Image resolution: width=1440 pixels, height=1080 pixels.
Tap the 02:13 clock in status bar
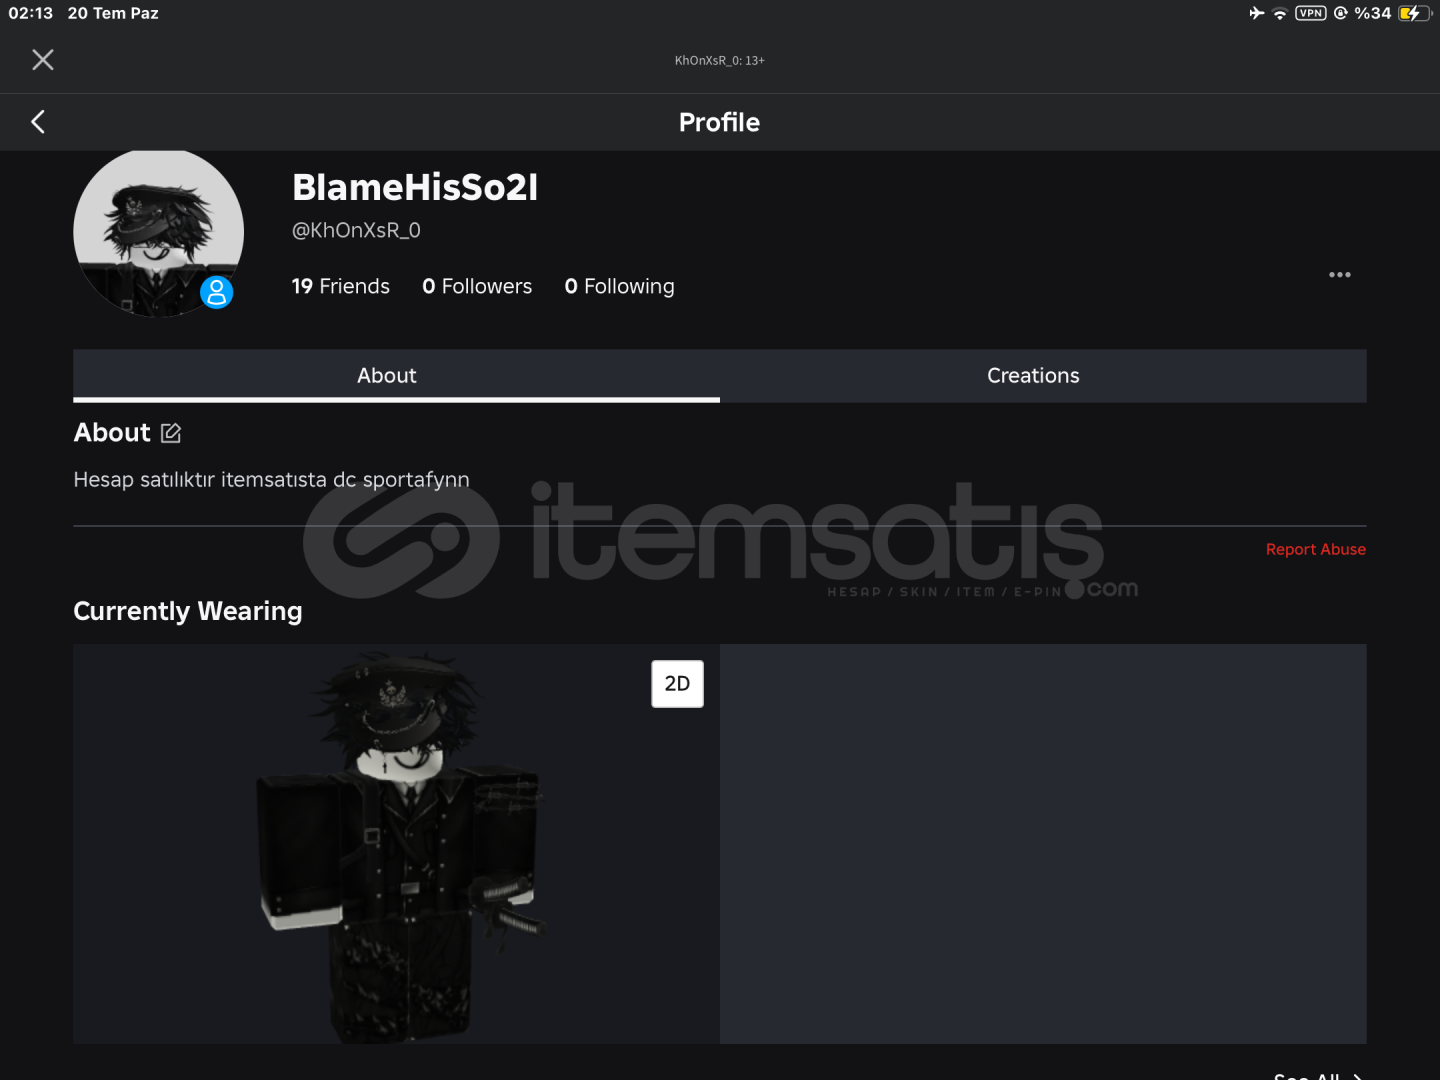(31, 13)
